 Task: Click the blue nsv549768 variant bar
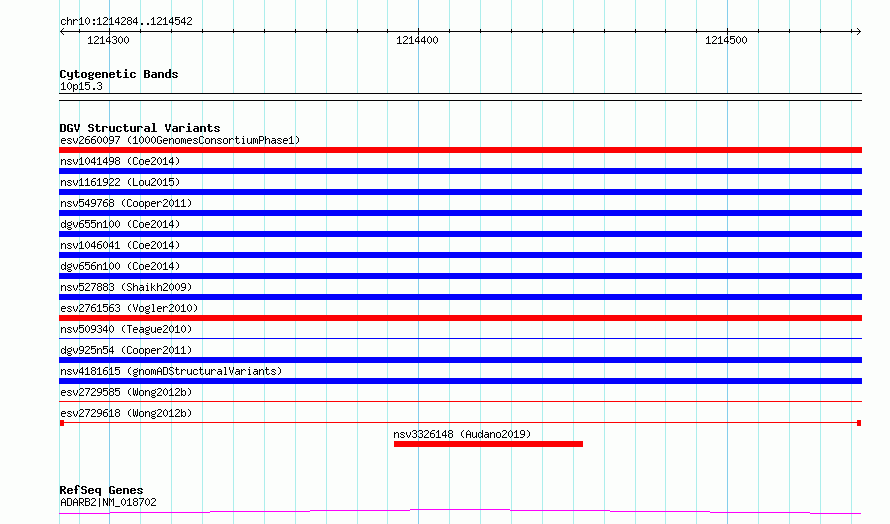460,213
